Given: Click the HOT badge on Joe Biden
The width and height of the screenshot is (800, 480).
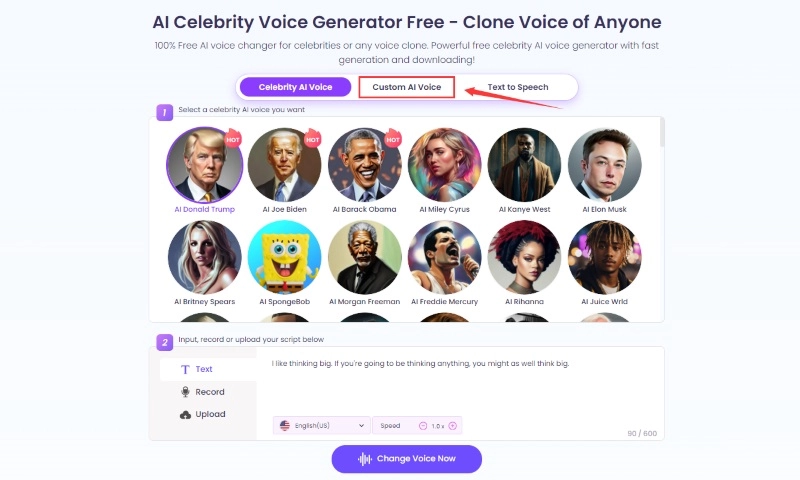Looking at the screenshot, I should pyautogui.click(x=312, y=139).
